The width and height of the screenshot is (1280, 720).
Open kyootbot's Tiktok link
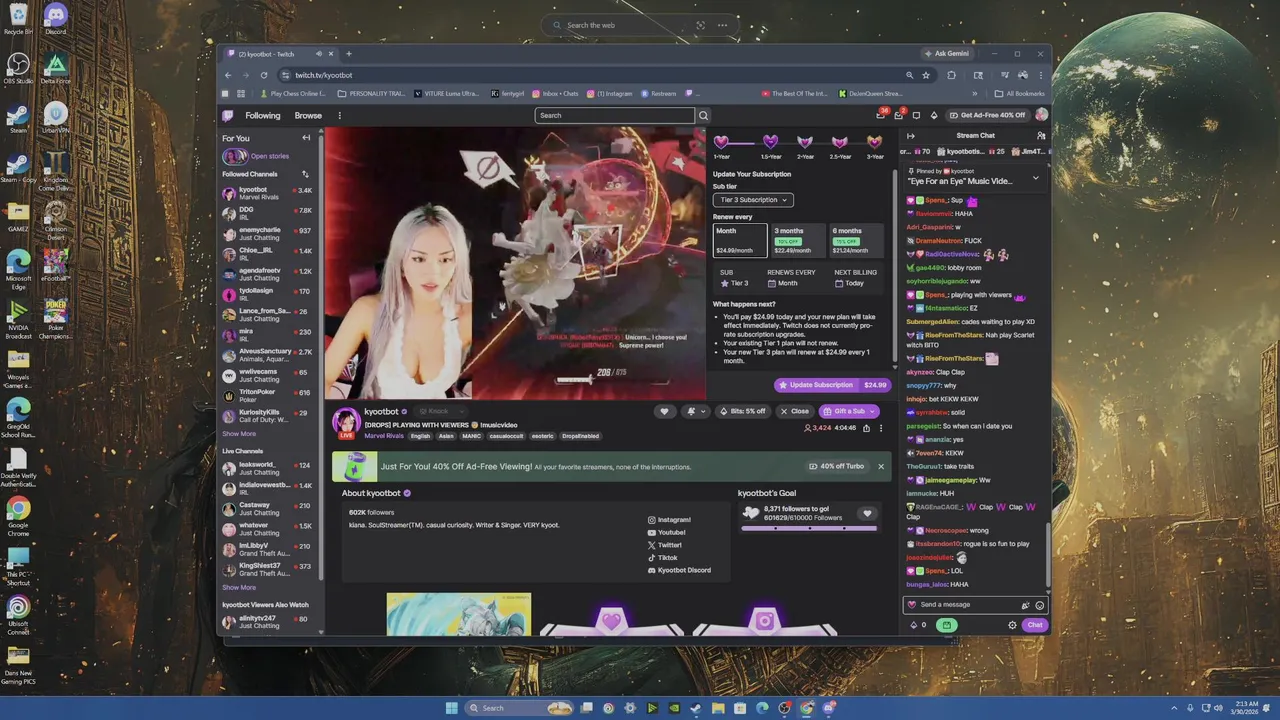click(x=662, y=557)
